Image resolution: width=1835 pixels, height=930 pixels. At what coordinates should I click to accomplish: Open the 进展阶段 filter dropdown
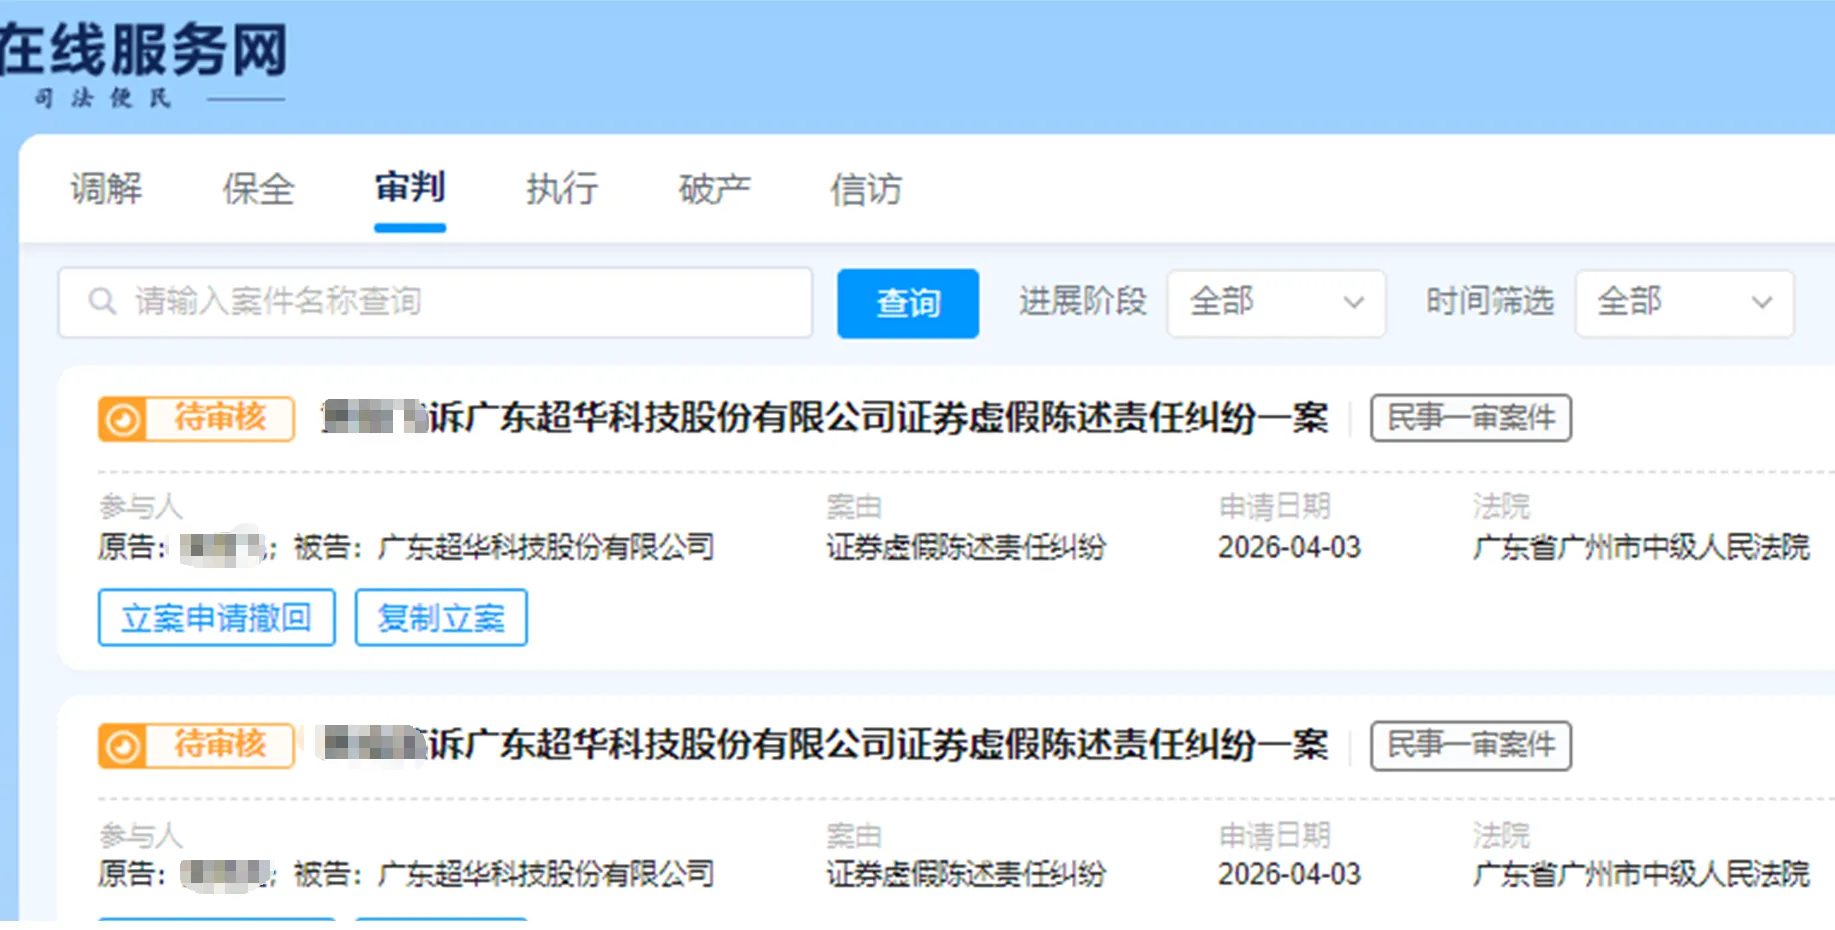tap(1276, 303)
